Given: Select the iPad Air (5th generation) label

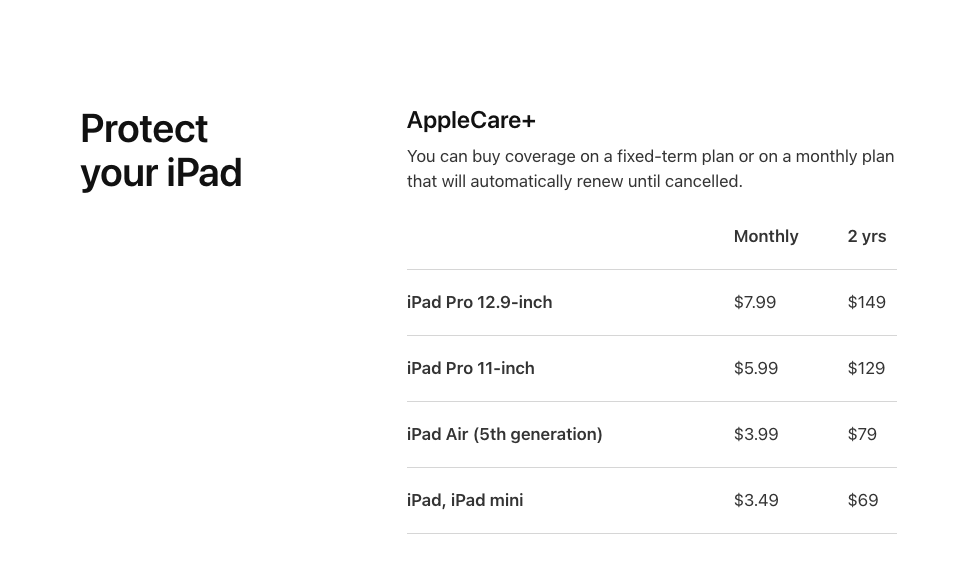Looking at the screenshot, I should click(x=504, y=434).
